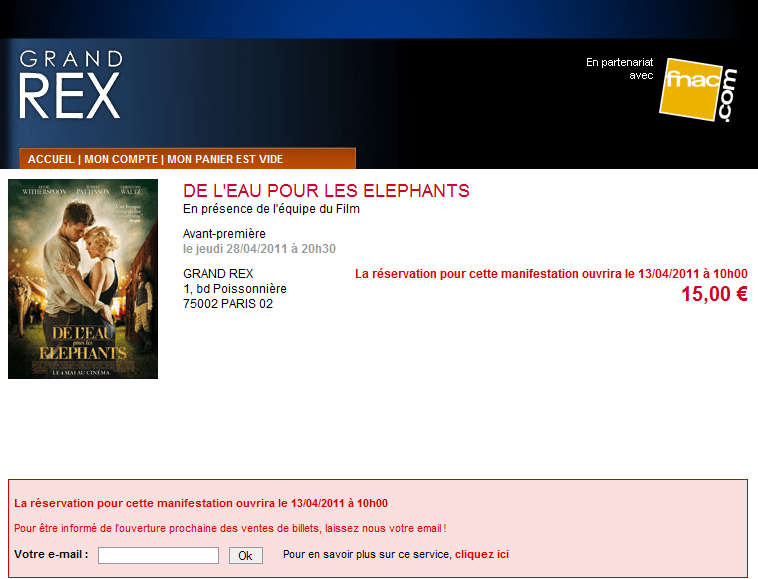Viewport: 758px width, 579px height.
Task: Follow the 'cliquez ici' link
Action: pyautogui.click(x=482, y=554)
